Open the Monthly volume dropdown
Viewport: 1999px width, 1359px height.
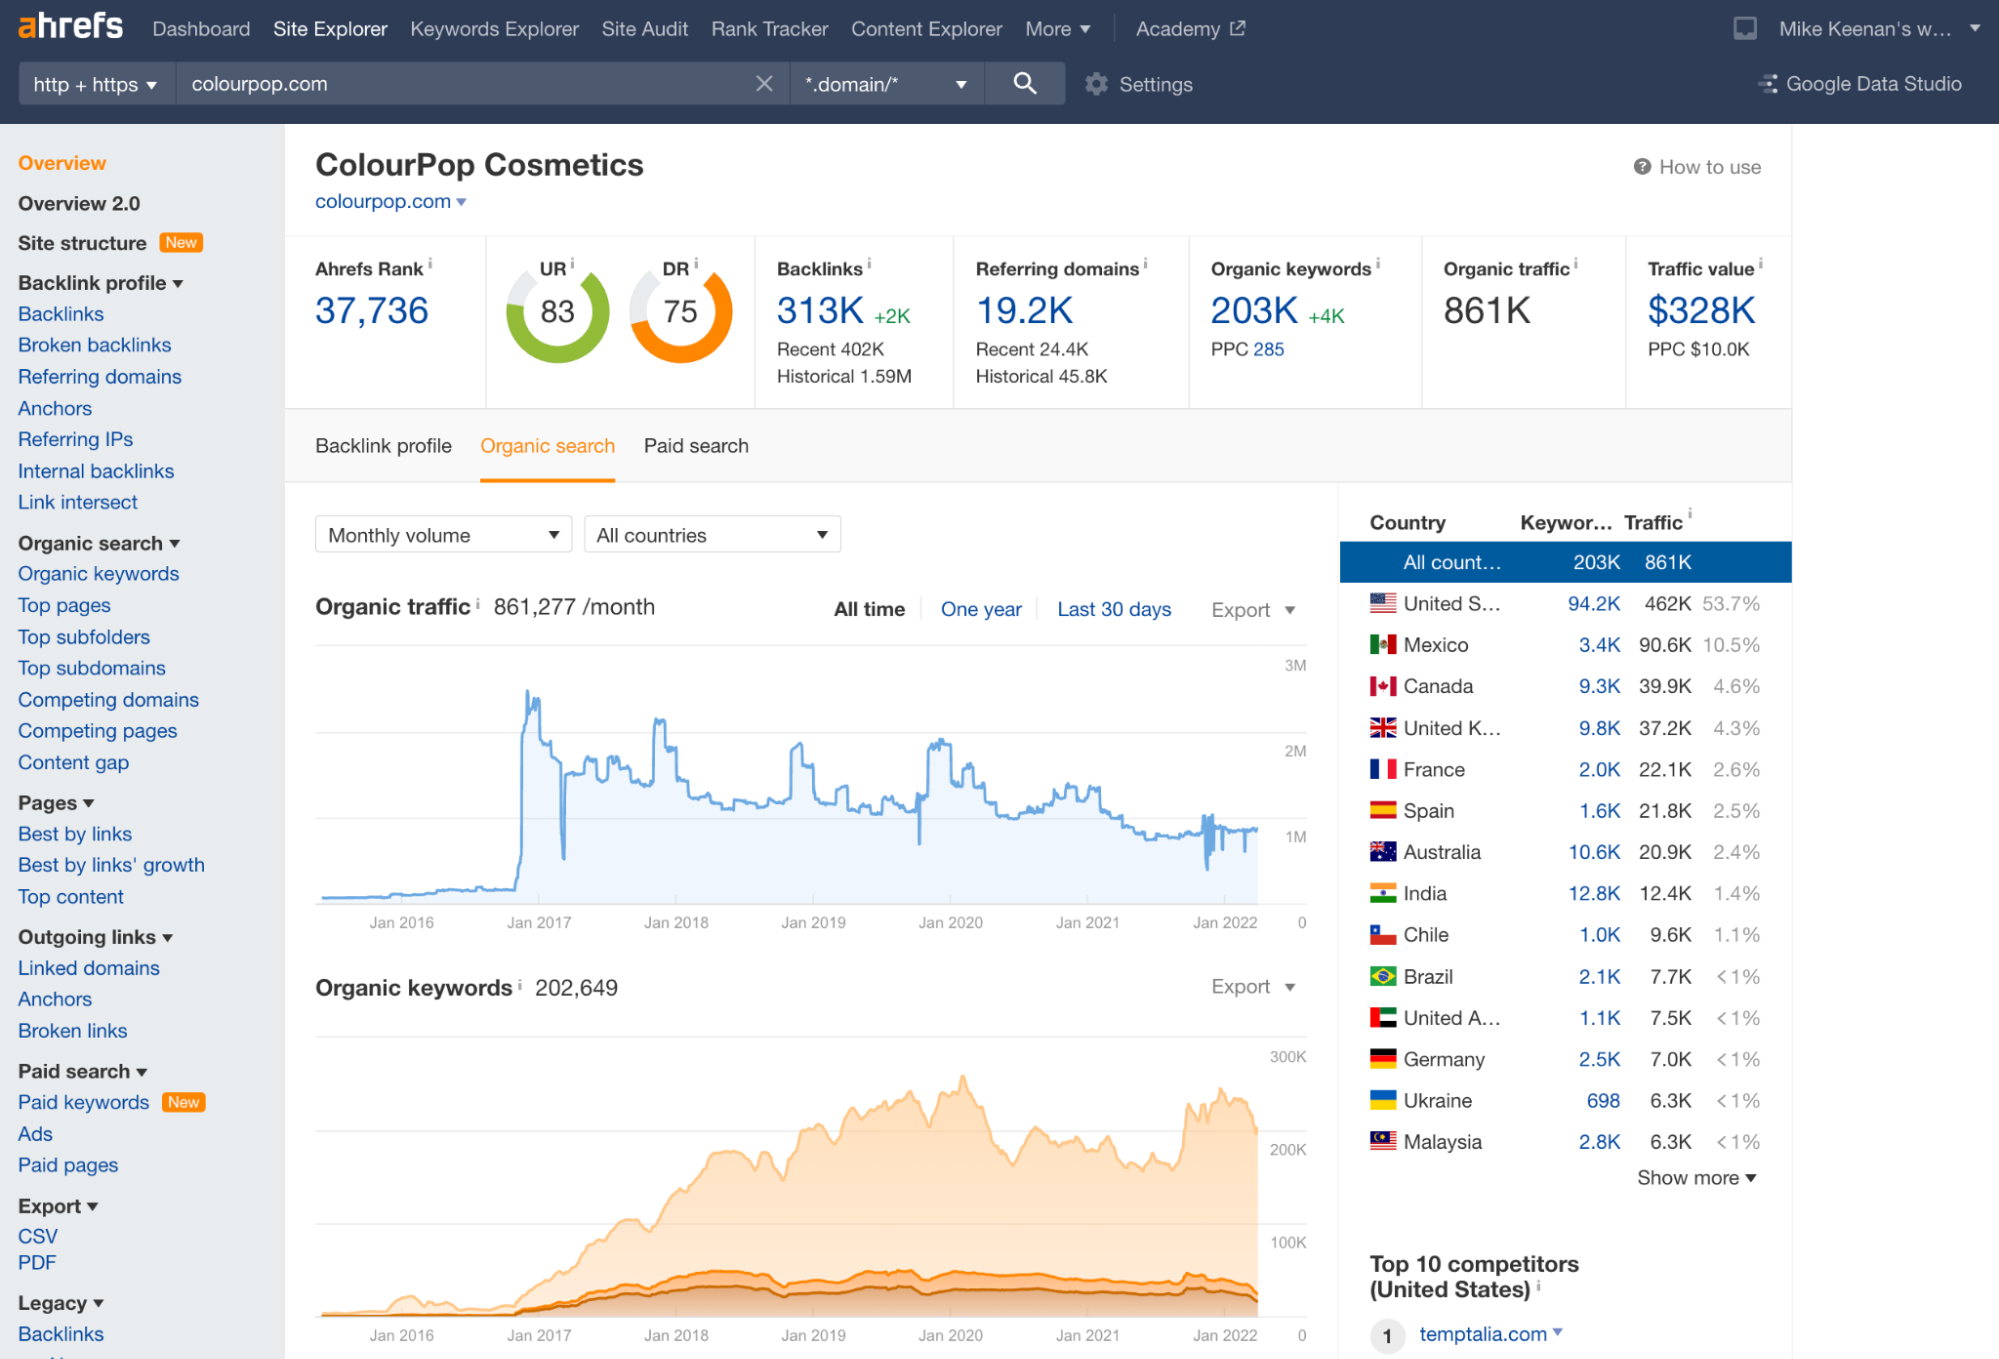tap(440, 534)
